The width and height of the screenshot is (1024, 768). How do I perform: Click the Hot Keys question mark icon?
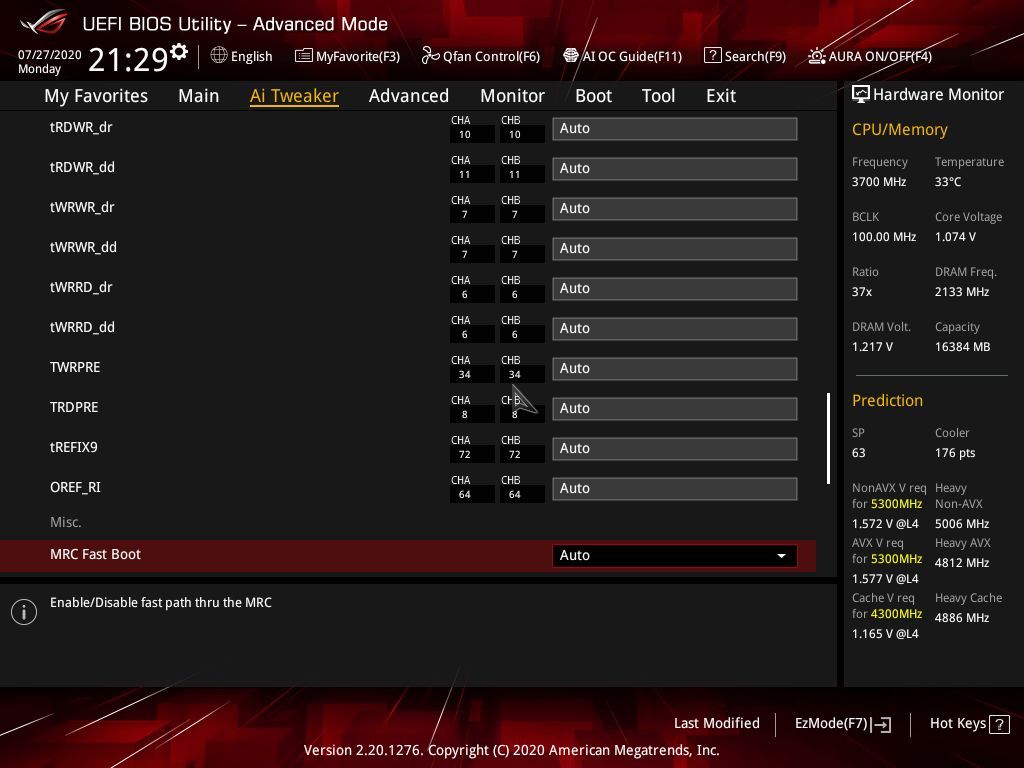point(999,724)
